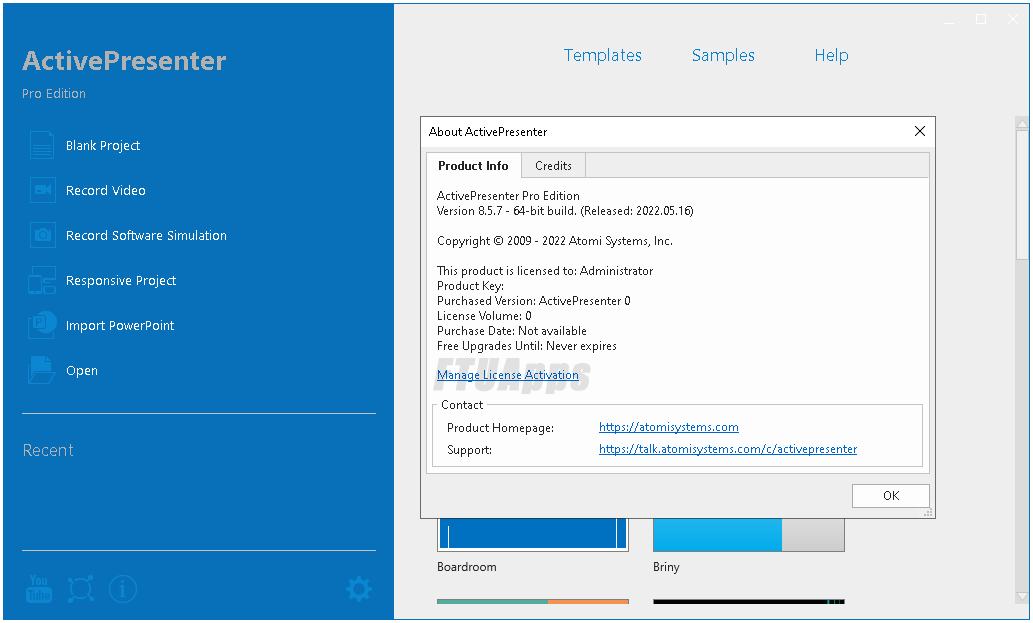Click the scrollbar down arrow
Viewport: 1033px width, 623px height.
[x=1022, y=597]
